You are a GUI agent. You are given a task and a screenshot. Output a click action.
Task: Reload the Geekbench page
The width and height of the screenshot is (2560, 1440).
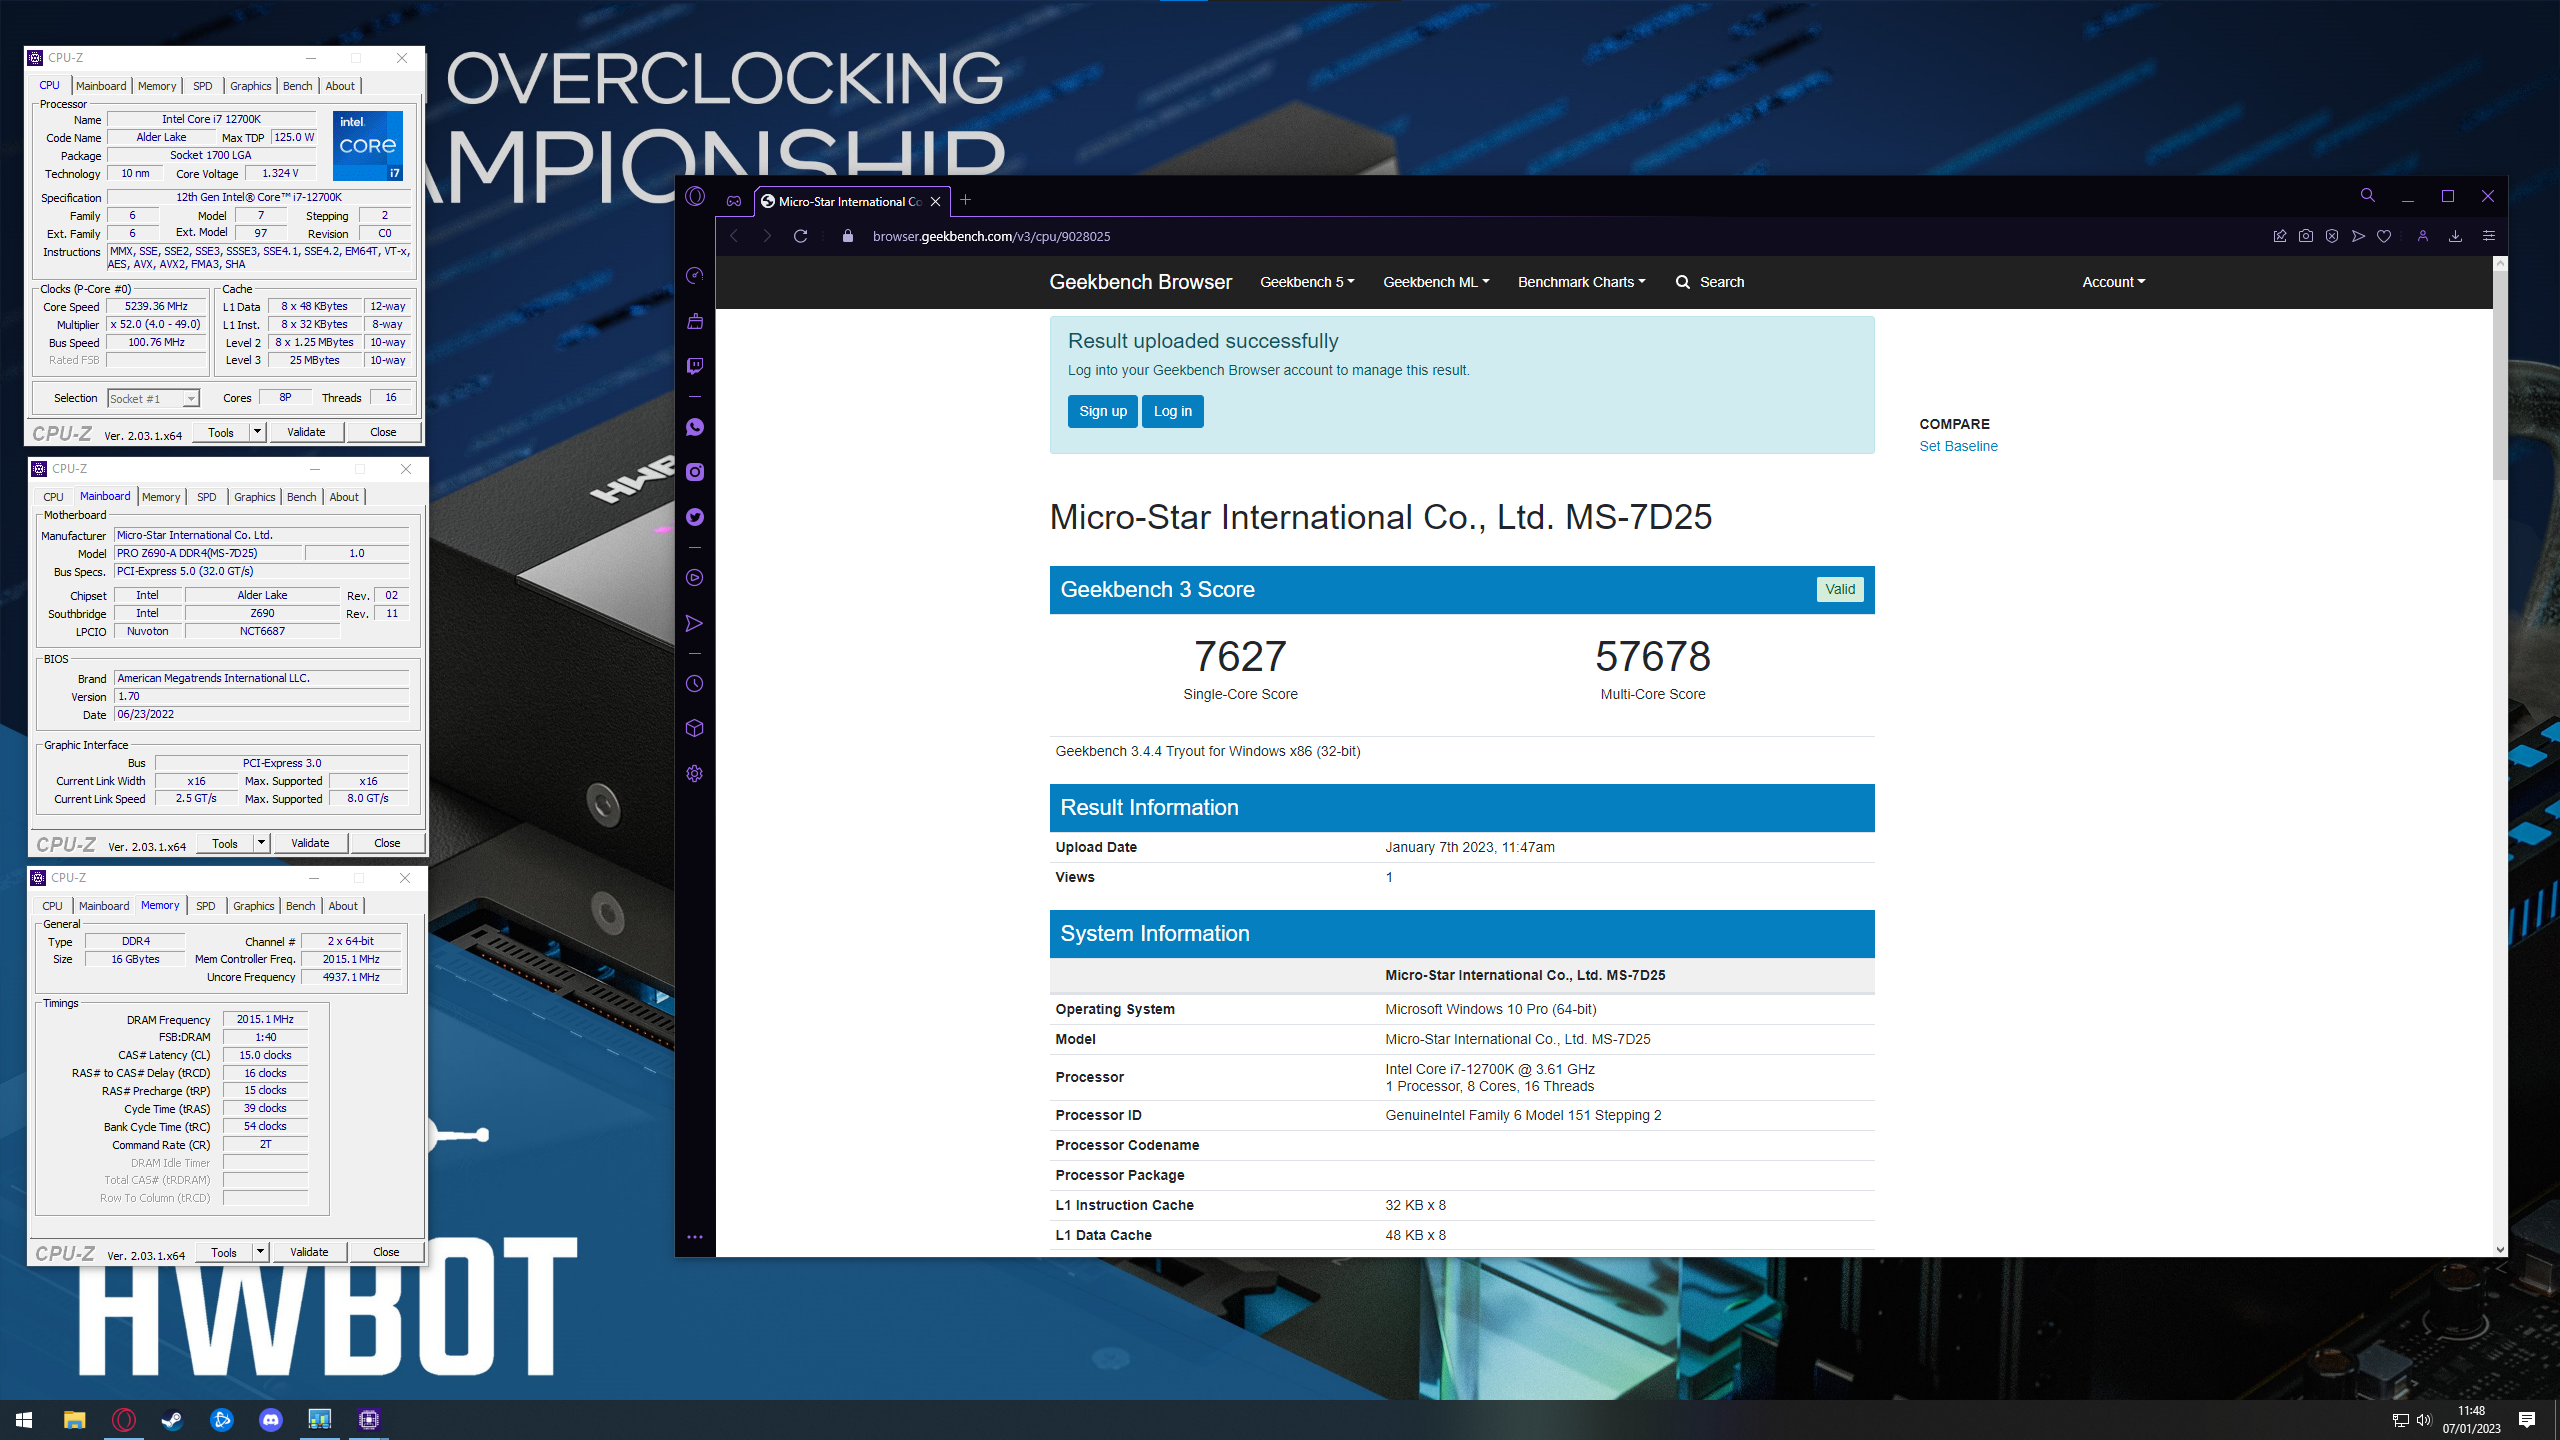(800, 236)
